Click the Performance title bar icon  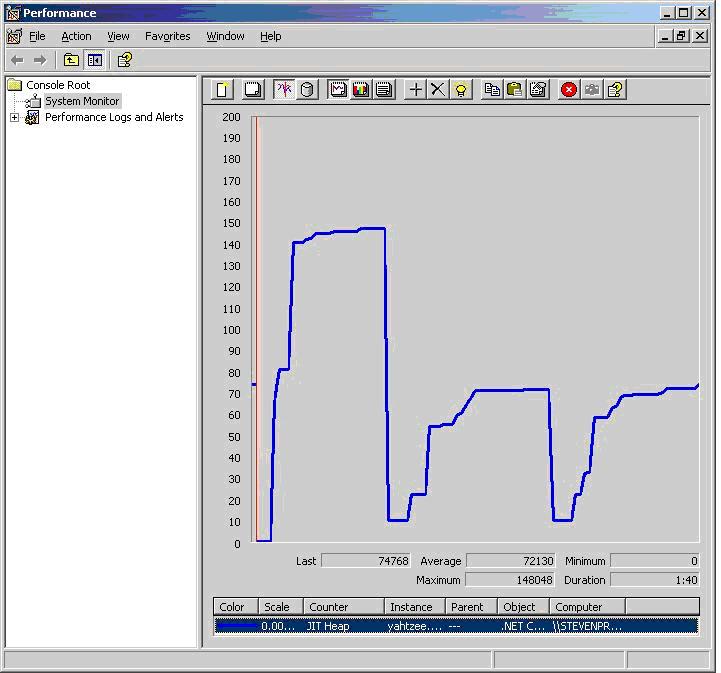(x=13, y=13)
